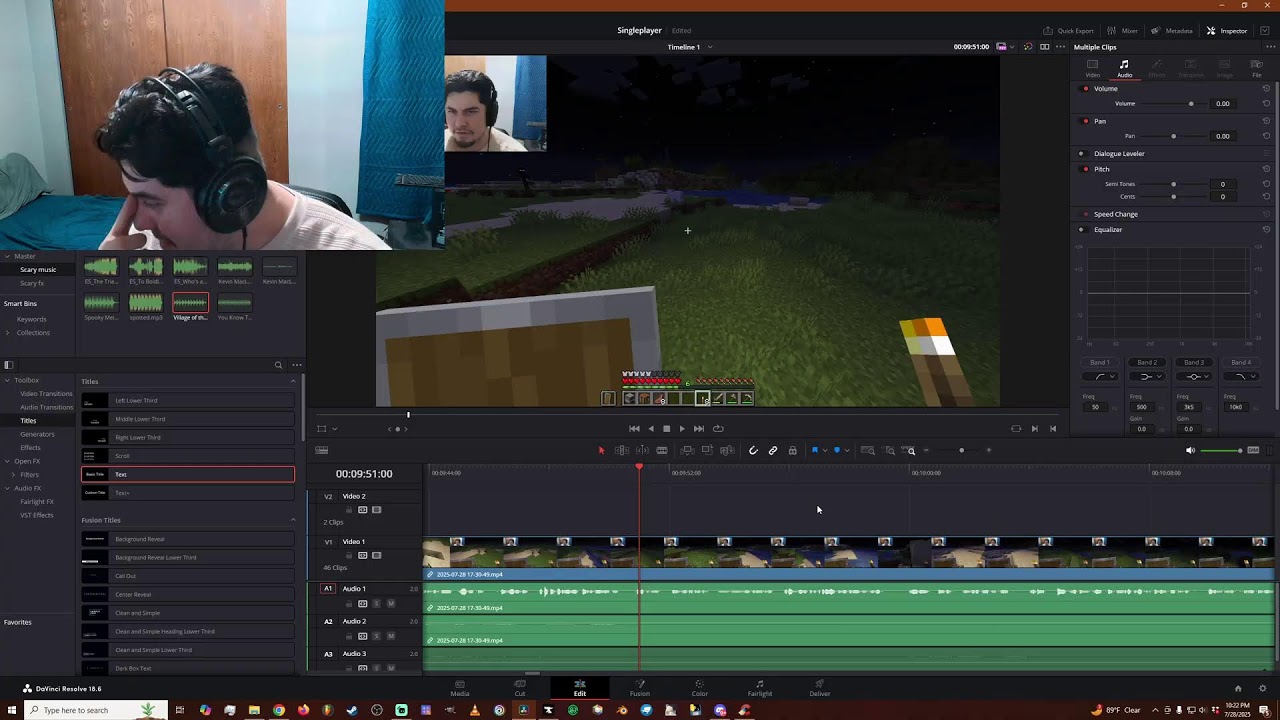Switch to the Media page

click(x=460, y=688)
